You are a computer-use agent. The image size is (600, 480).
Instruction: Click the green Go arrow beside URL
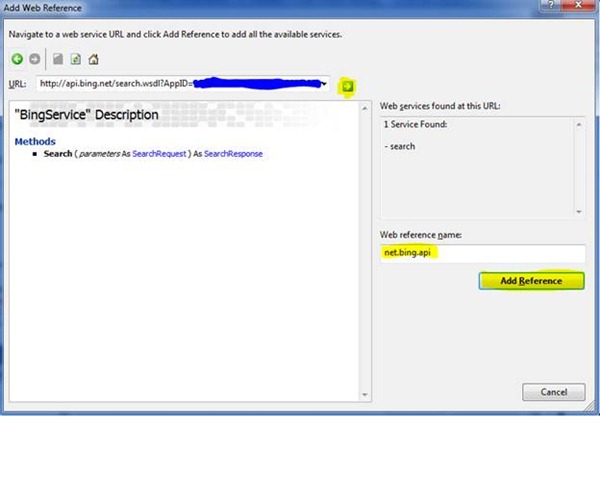[x=347, y=86]
